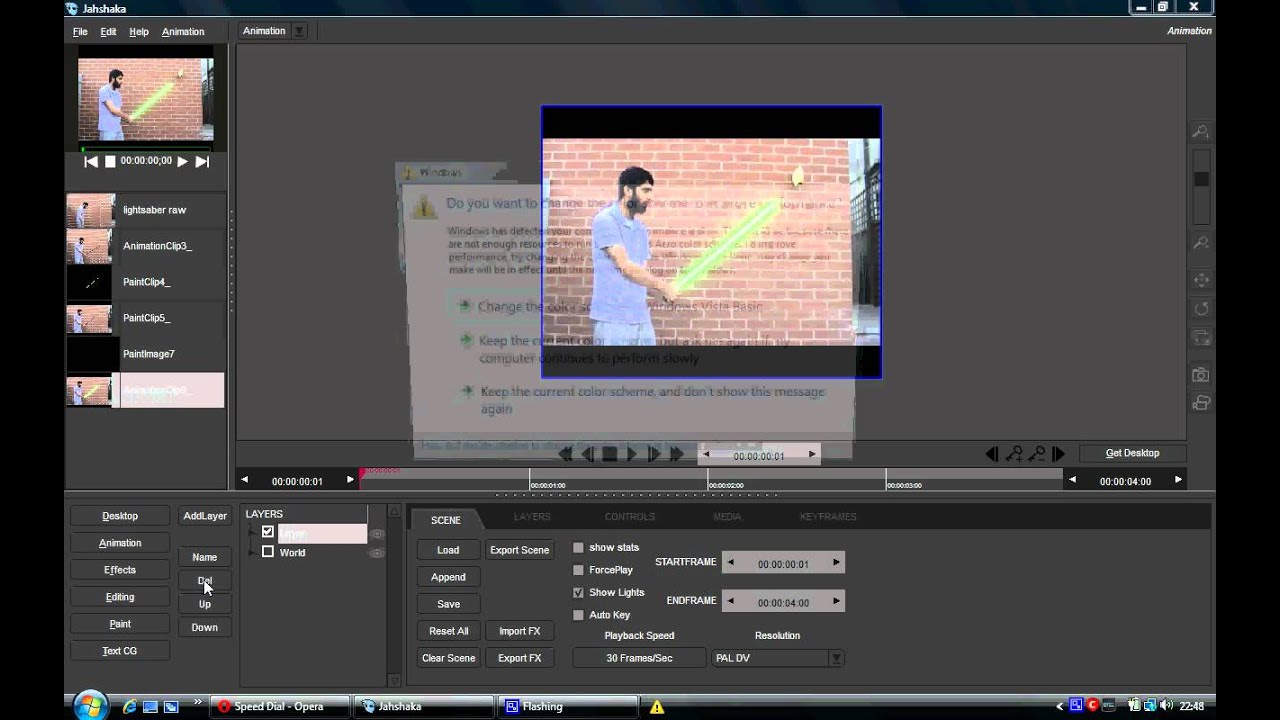Switch to the SCENE tab

446,519
